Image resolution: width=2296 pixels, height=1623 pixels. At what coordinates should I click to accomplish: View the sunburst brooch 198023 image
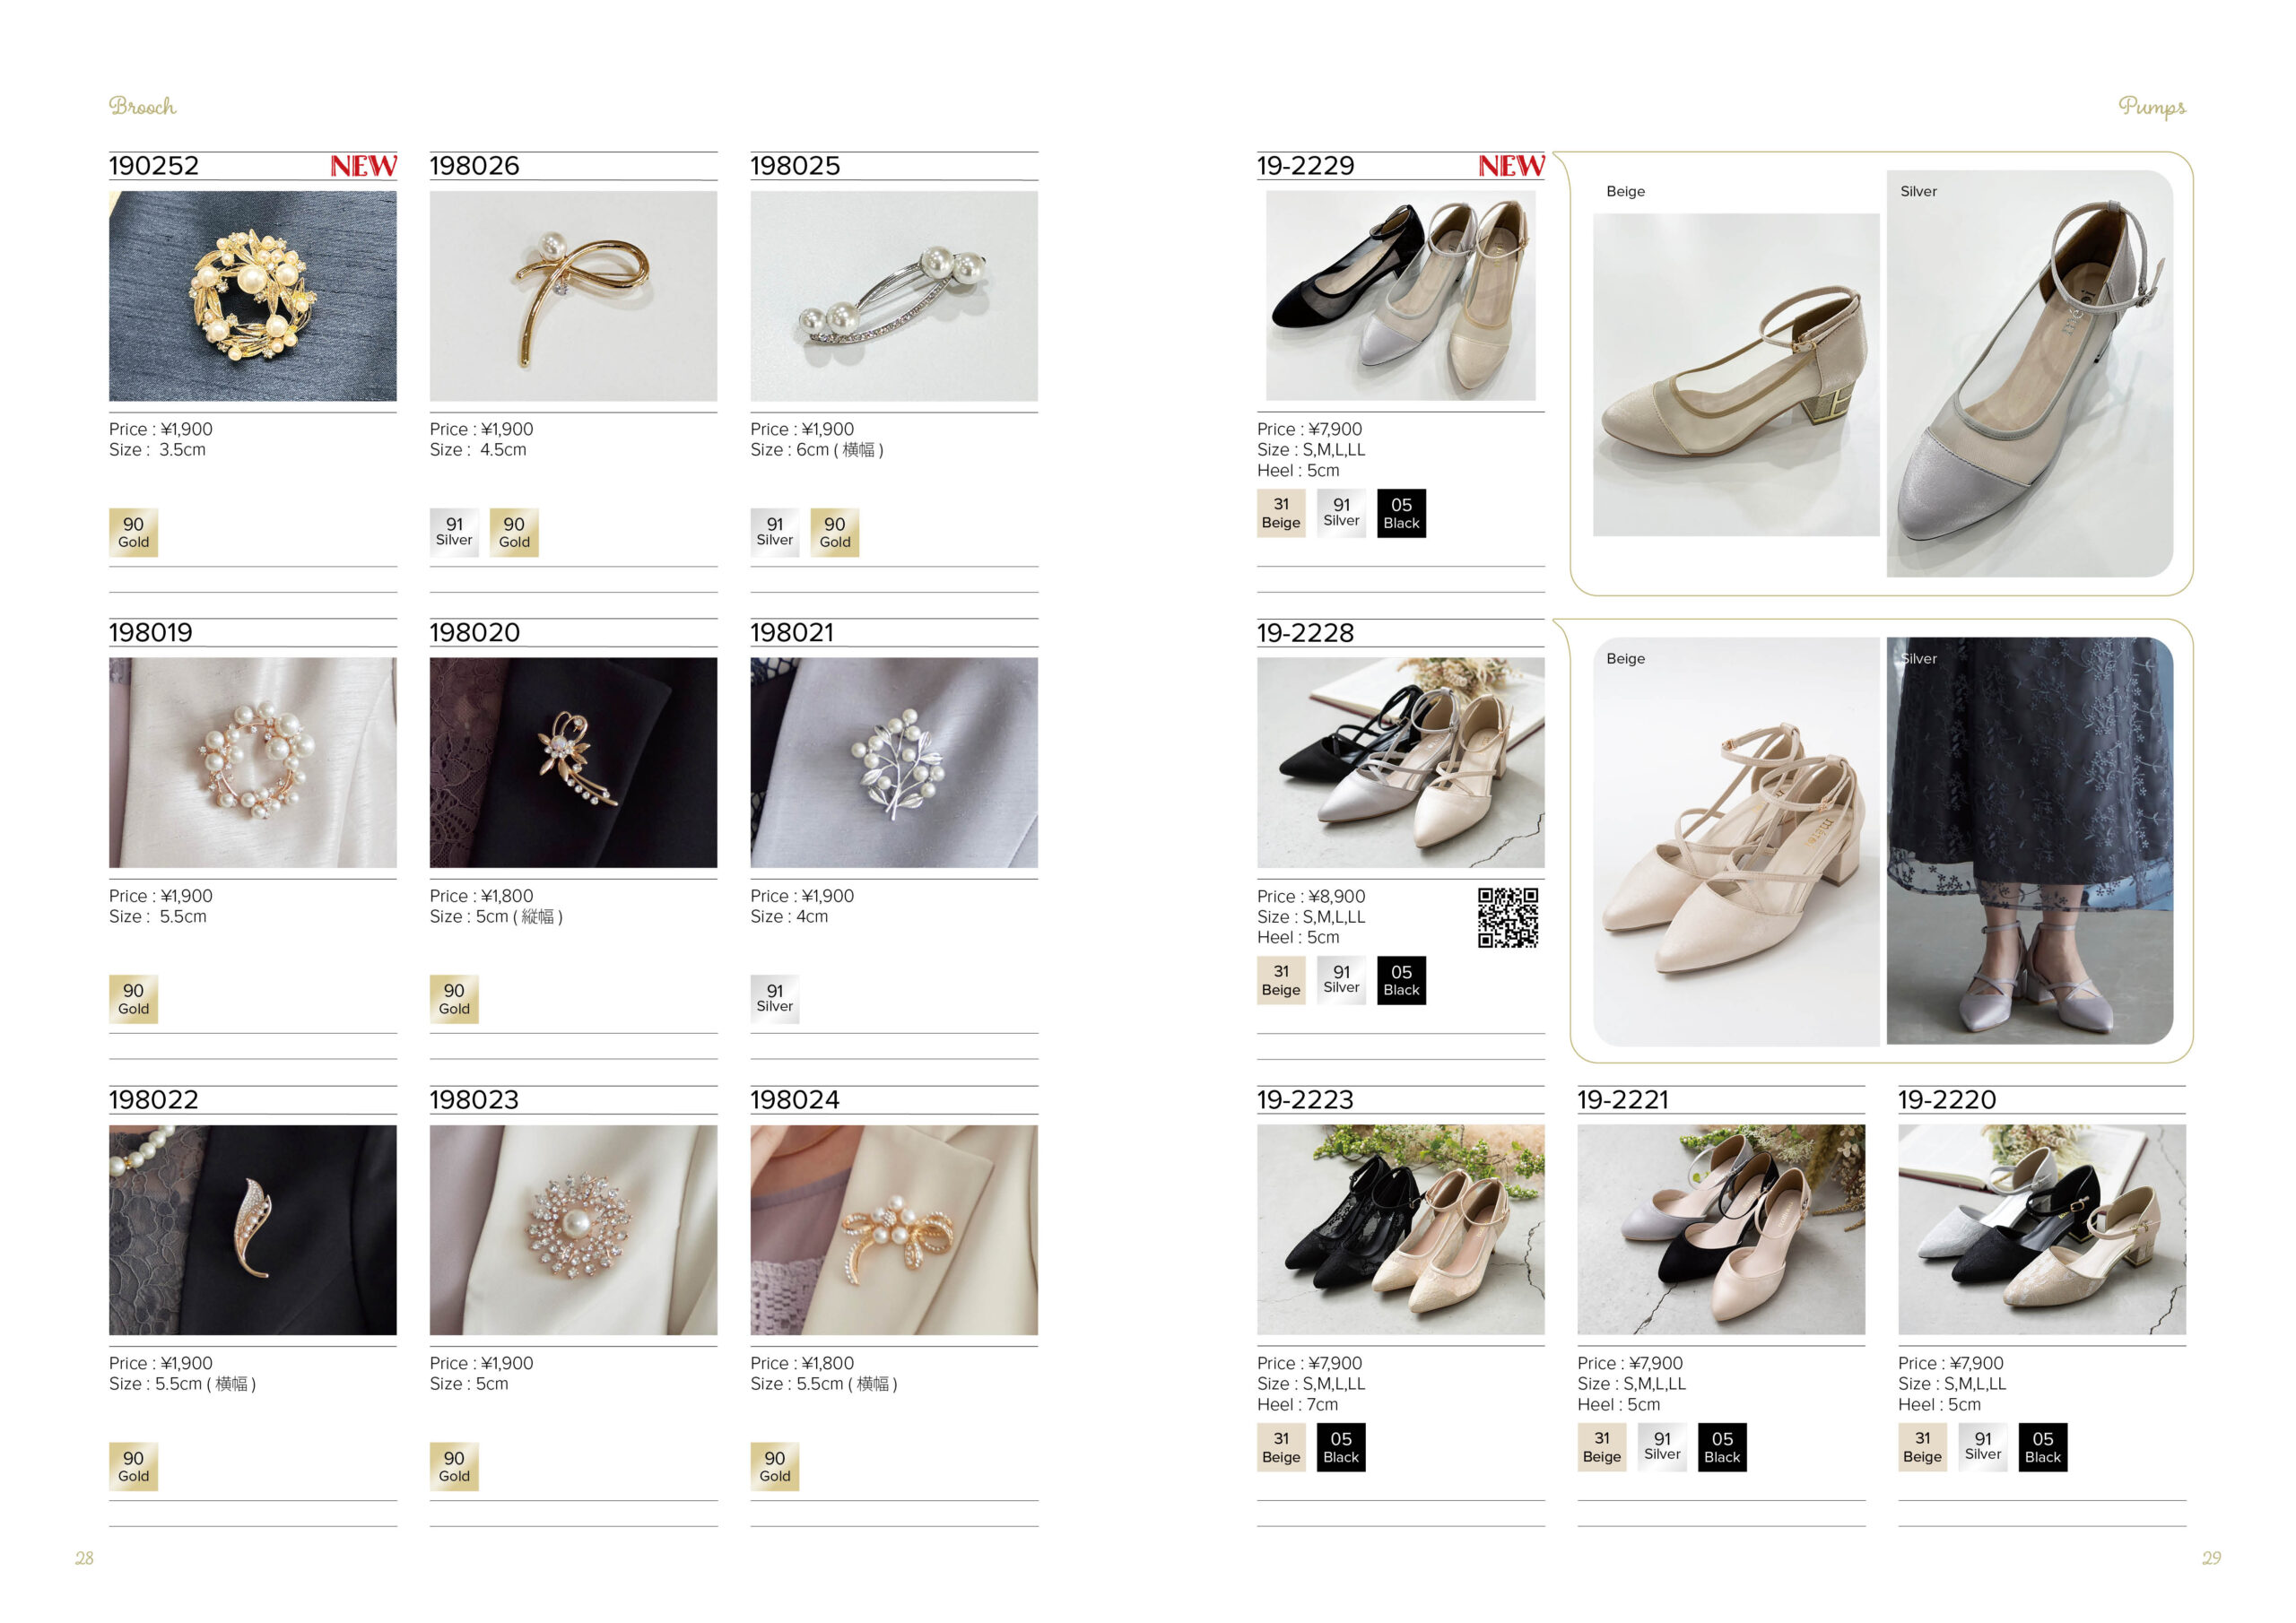[573, 1230]
